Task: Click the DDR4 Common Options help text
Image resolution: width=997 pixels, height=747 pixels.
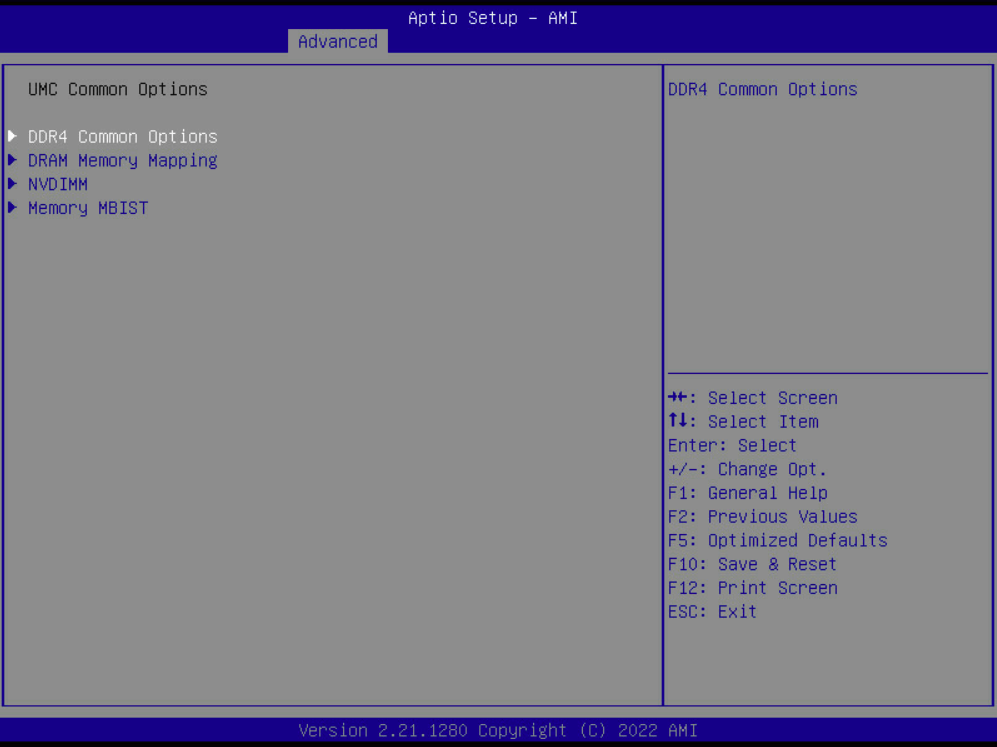Action: pyautogui.click(x=762, y=90)
